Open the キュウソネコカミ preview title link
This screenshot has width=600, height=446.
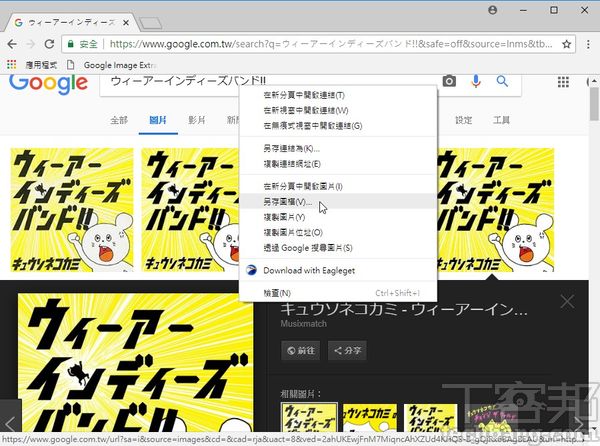[x=404, y=309]
